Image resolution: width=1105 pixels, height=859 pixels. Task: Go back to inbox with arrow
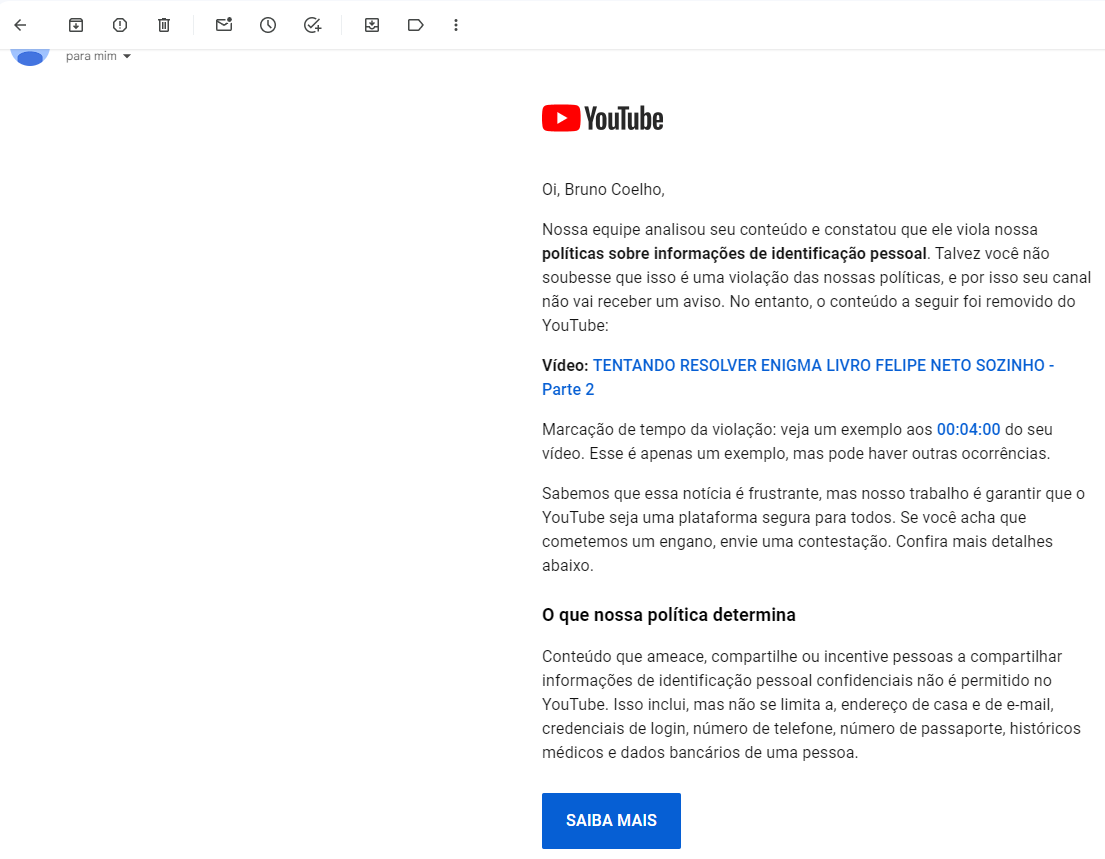(20, 25)
